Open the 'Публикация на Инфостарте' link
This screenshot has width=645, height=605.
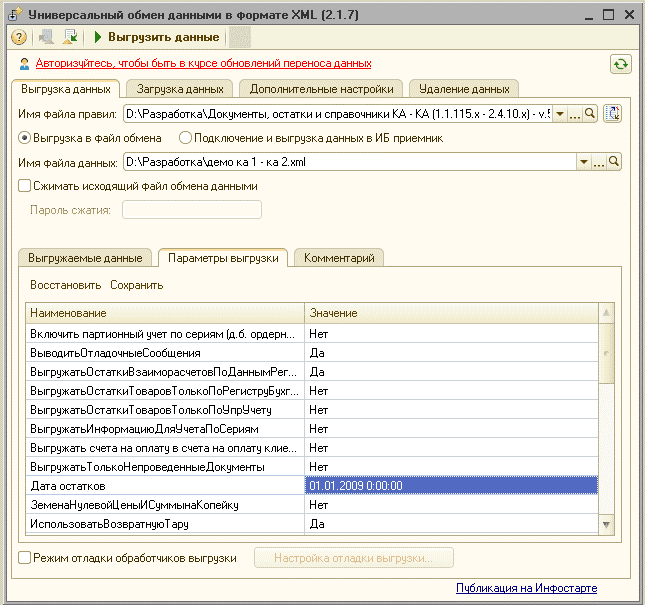pyautogui.click(x=527, y=588)
